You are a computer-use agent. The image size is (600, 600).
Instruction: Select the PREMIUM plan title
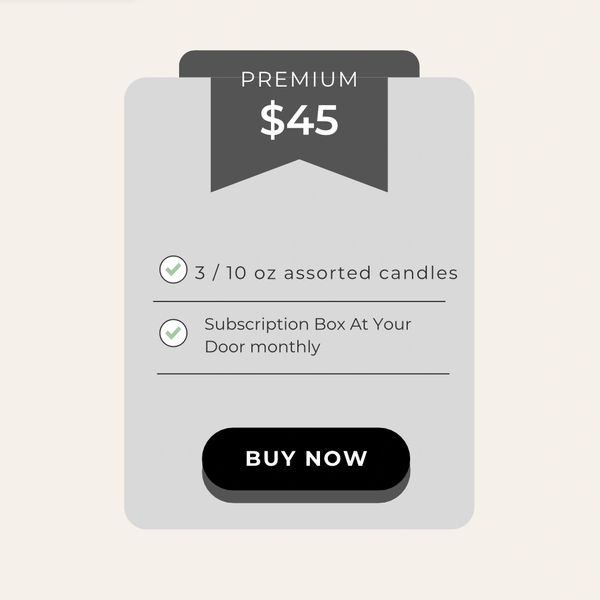299,80
